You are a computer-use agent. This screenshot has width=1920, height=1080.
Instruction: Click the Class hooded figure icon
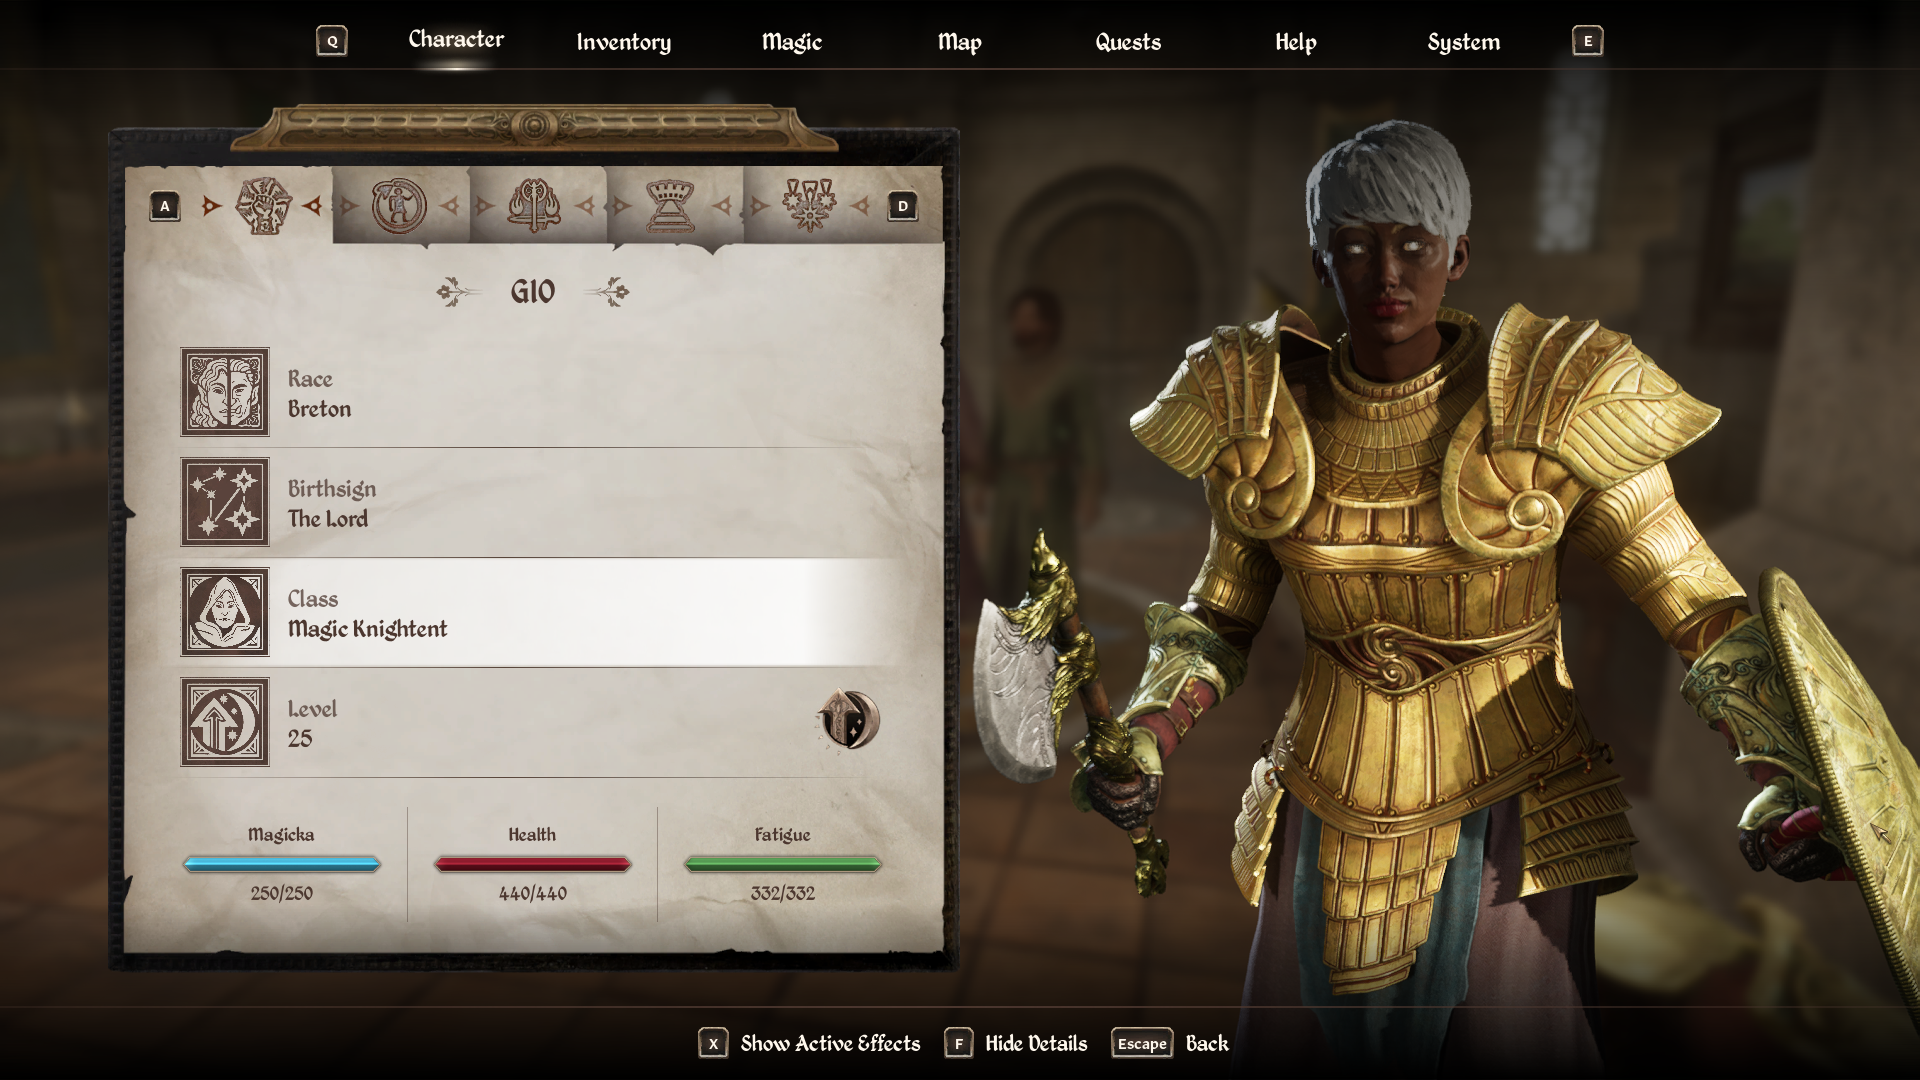click(x=225, y=612)
